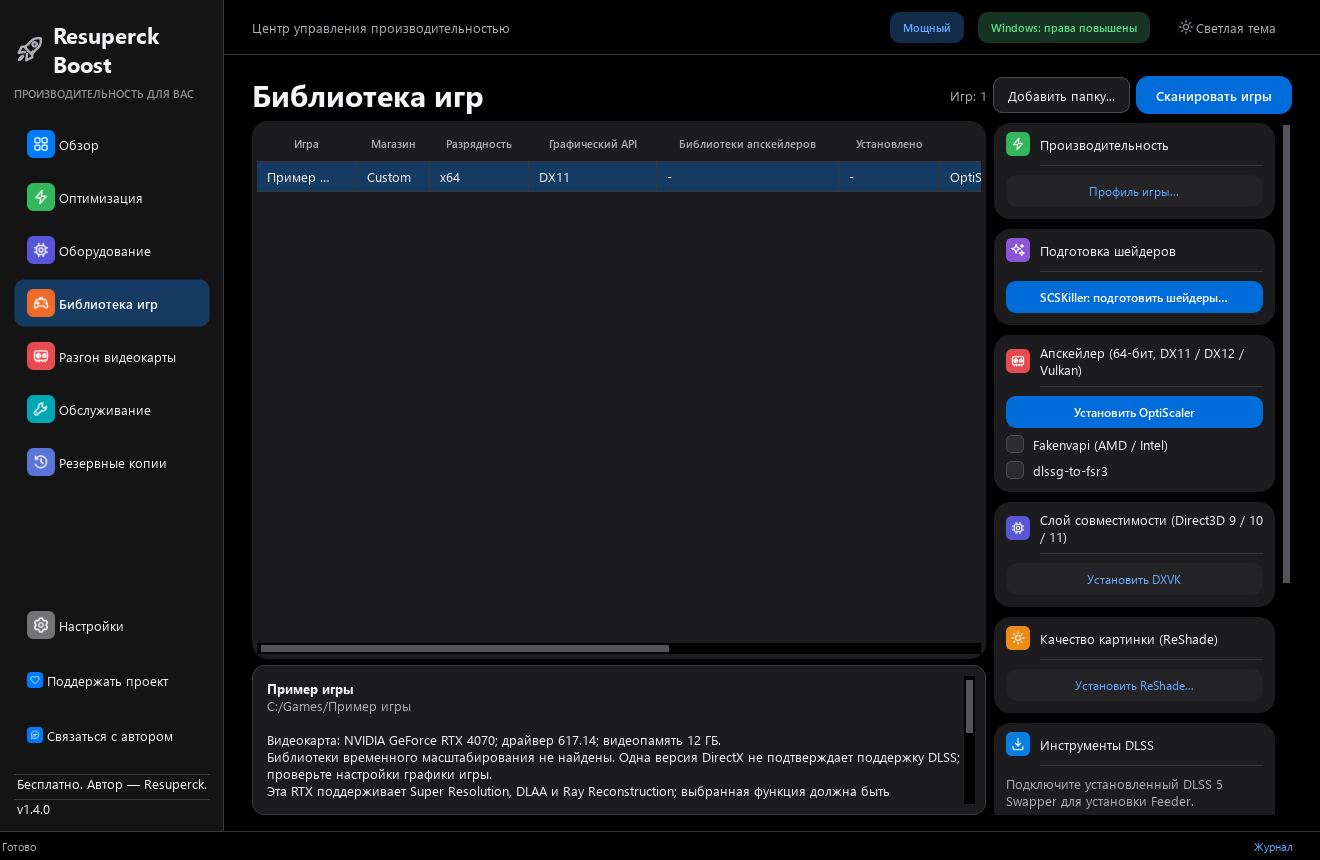Click the game description's vertical scrollbar
The image size is (1320, 860).
point(969,706)
